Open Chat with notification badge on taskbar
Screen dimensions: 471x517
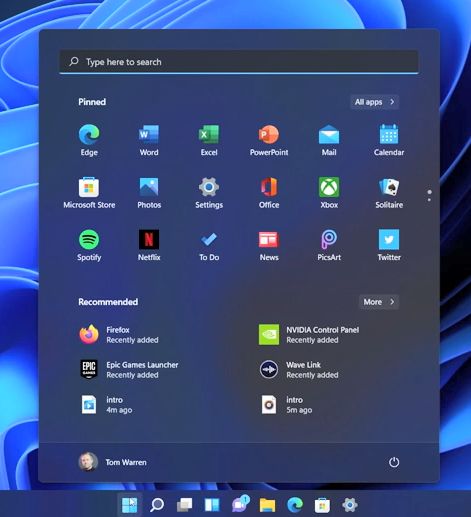[240, 504]
